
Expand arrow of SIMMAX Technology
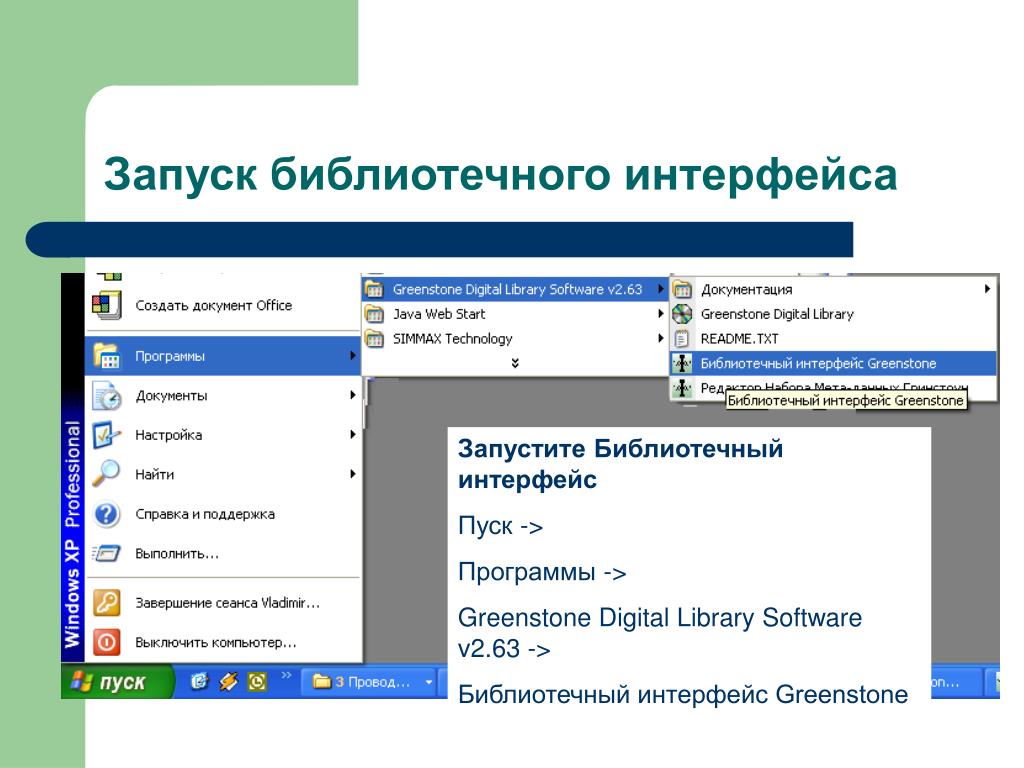(661, 338)
